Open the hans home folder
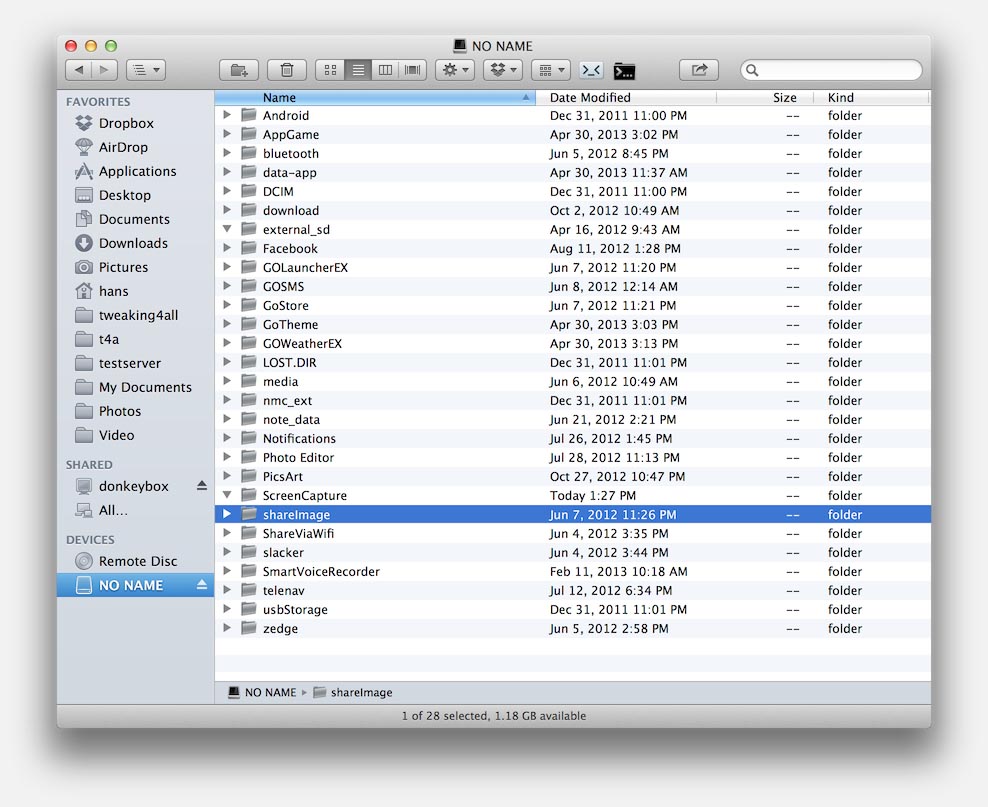The width and height of the screenshot is (988, 807). coord(113,291)
